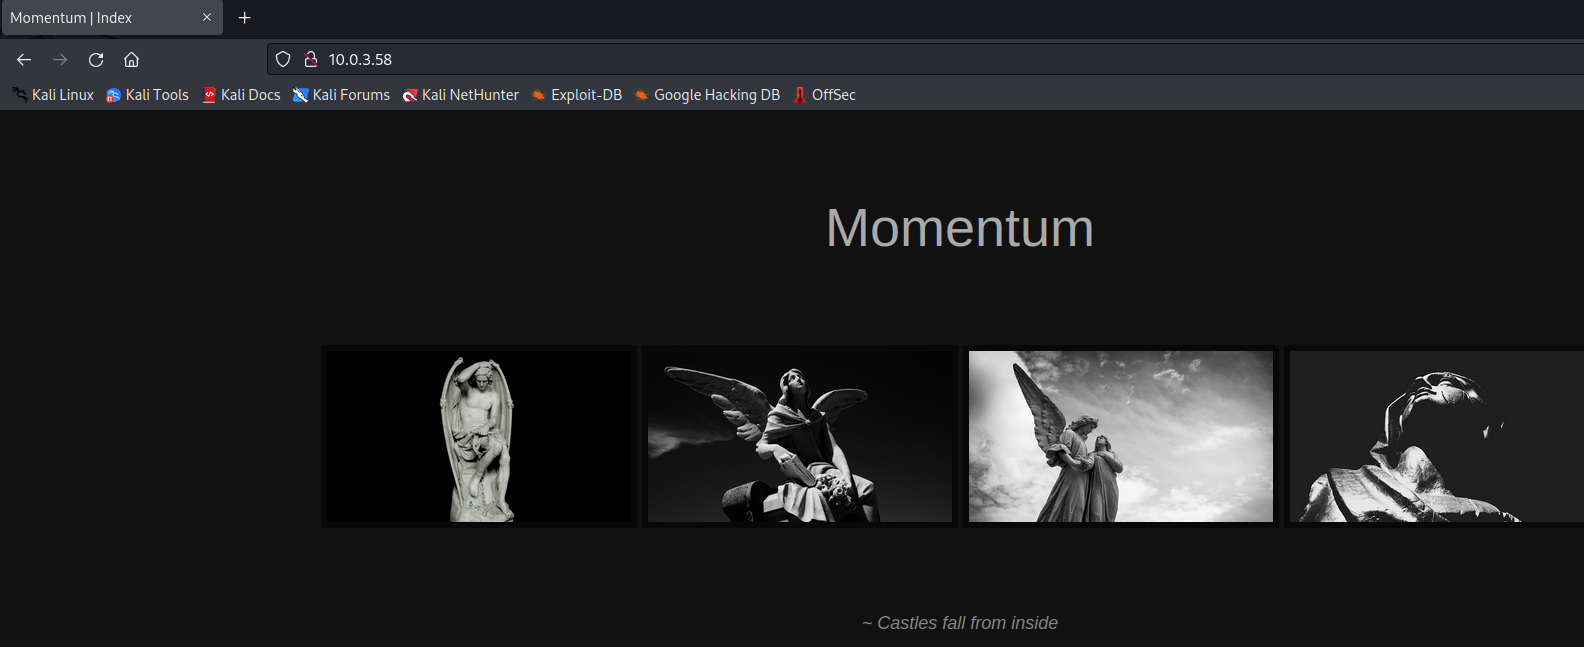Viewport: 1584px width, 647px height.
Task: Click the "Castles fall from inside" quote
Action: point(960,623)
